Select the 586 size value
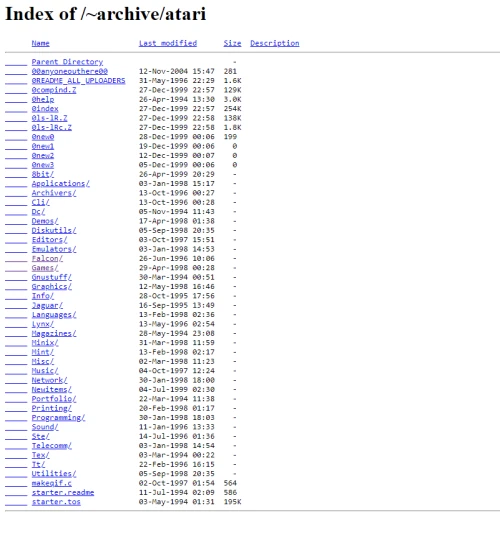 coord(230,493)
